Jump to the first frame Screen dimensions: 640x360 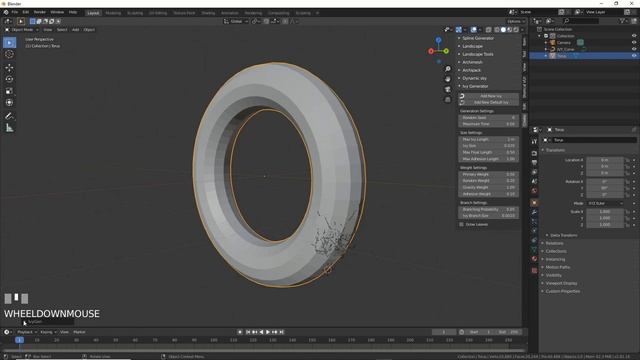tap(248, 332)
